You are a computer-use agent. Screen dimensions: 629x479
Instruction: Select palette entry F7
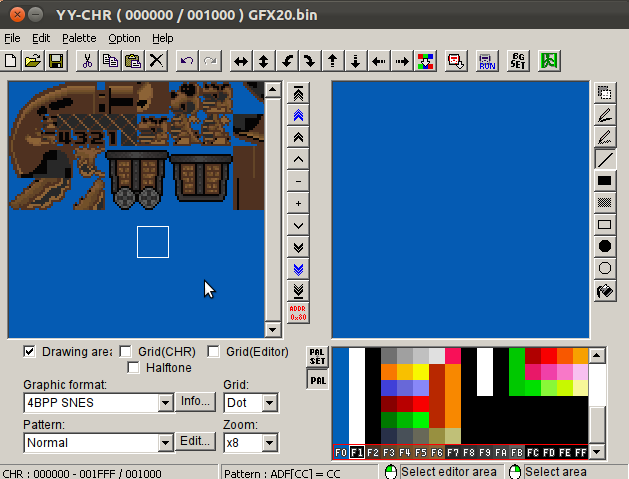click(453, 453)
